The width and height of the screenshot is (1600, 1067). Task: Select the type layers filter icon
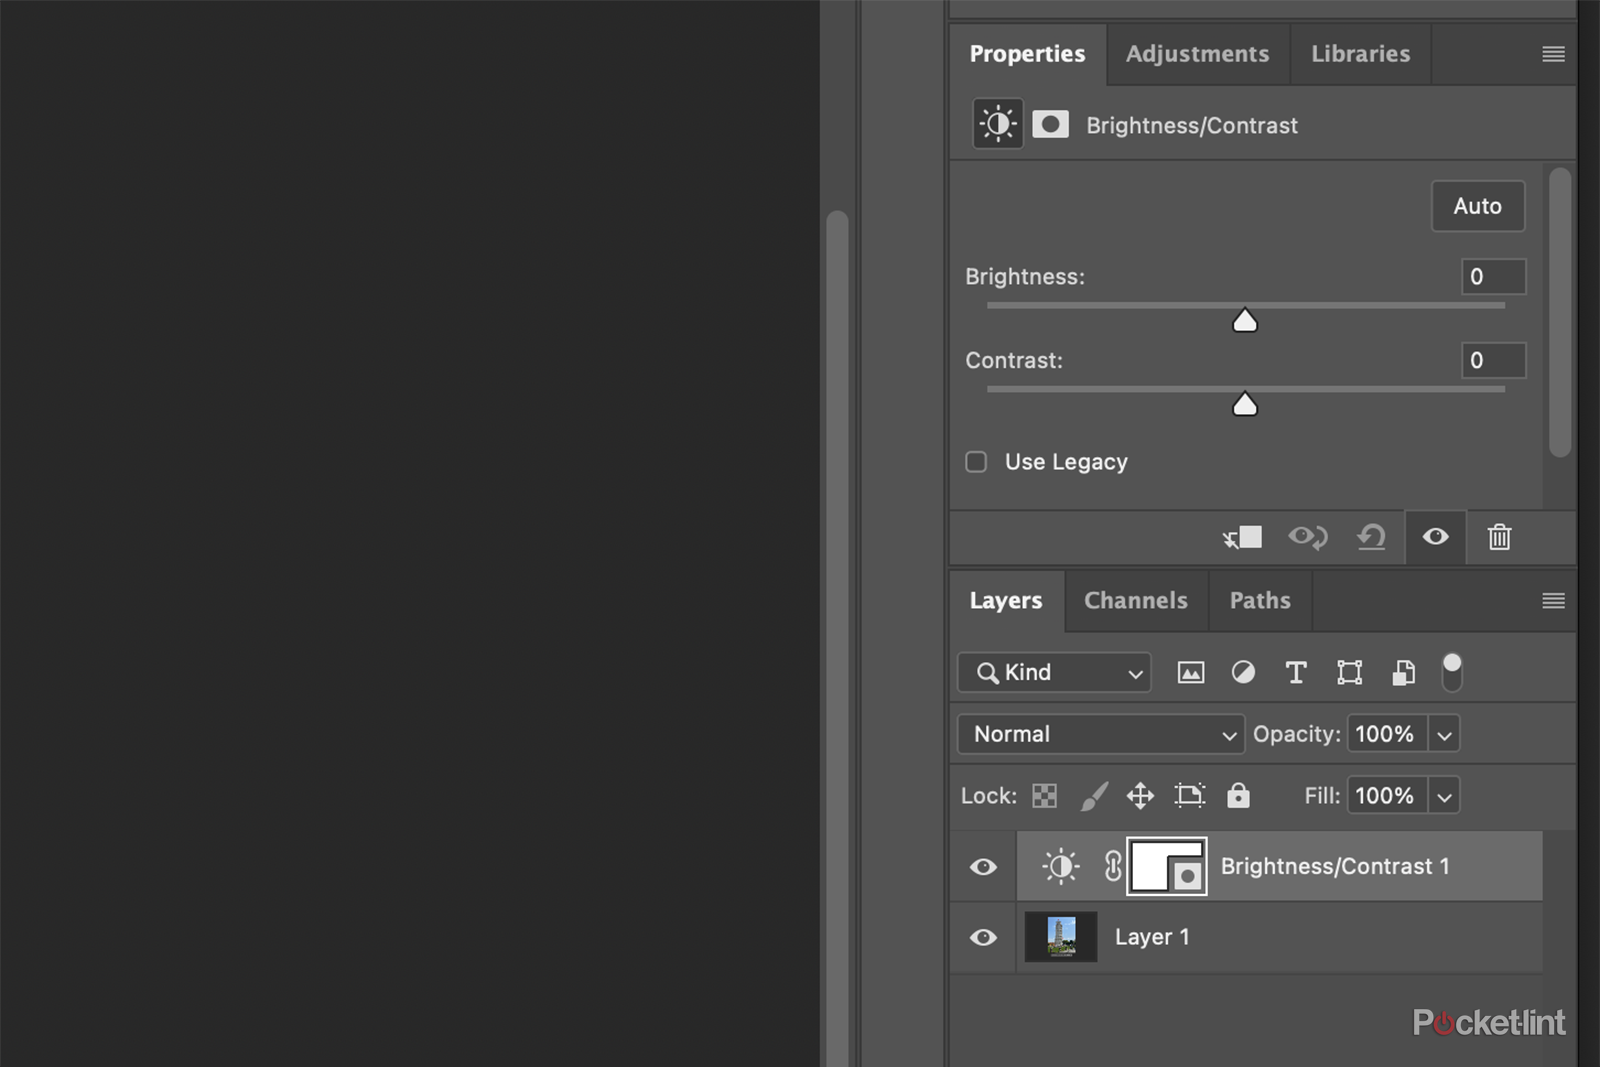(1296, 672)
